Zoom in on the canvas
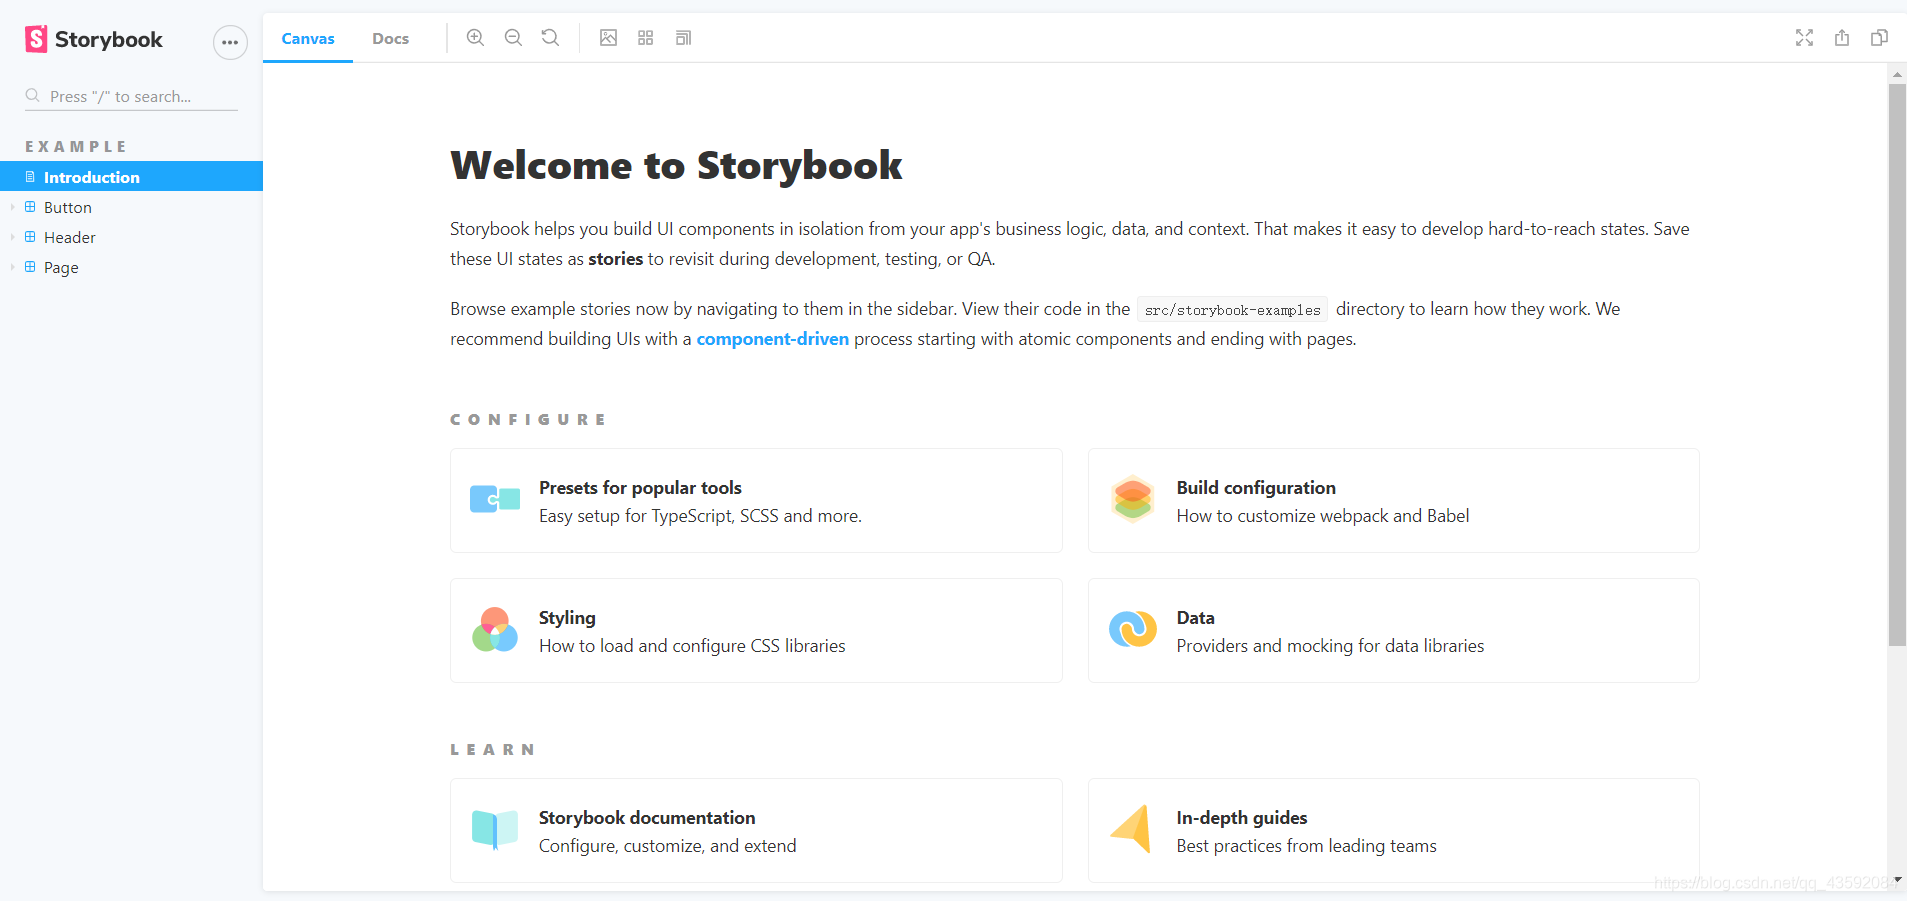 tap(476, 38)
